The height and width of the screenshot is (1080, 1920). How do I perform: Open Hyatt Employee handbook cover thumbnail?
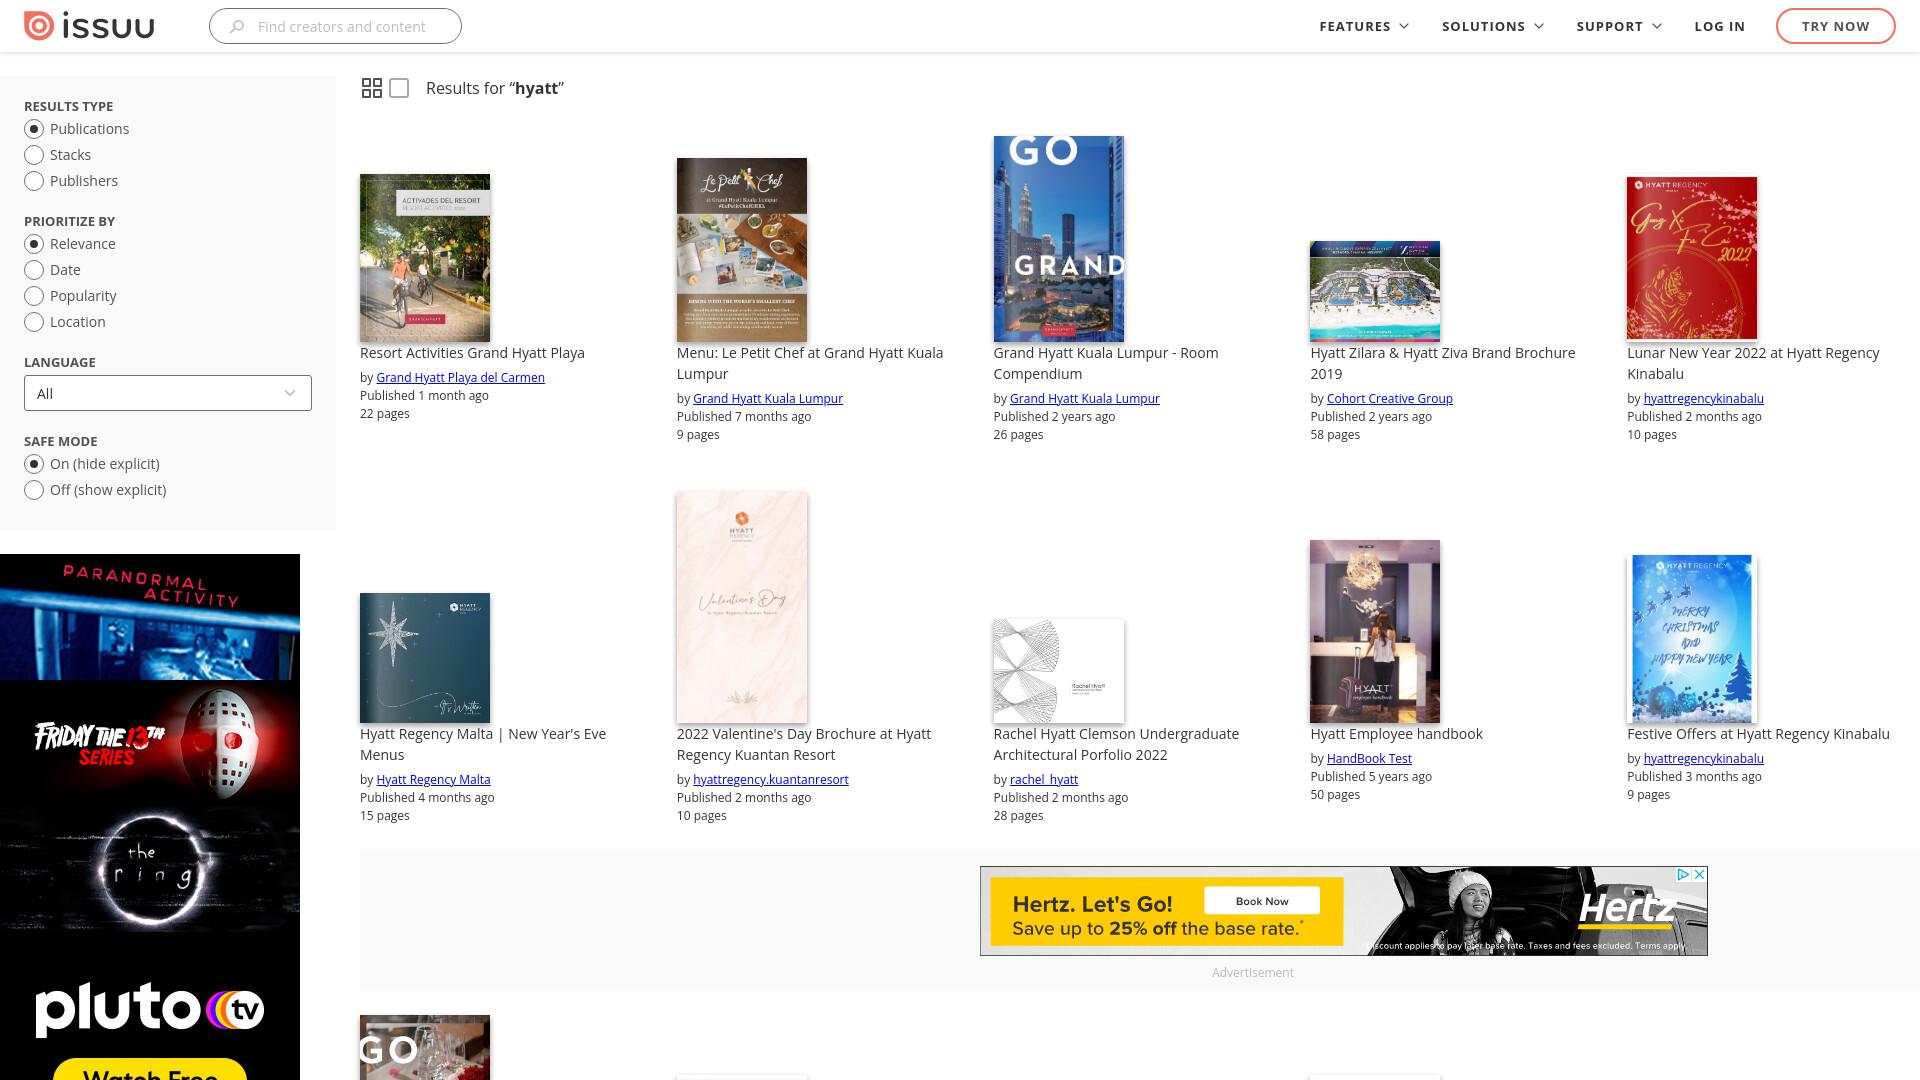(x=1375, y=631)
